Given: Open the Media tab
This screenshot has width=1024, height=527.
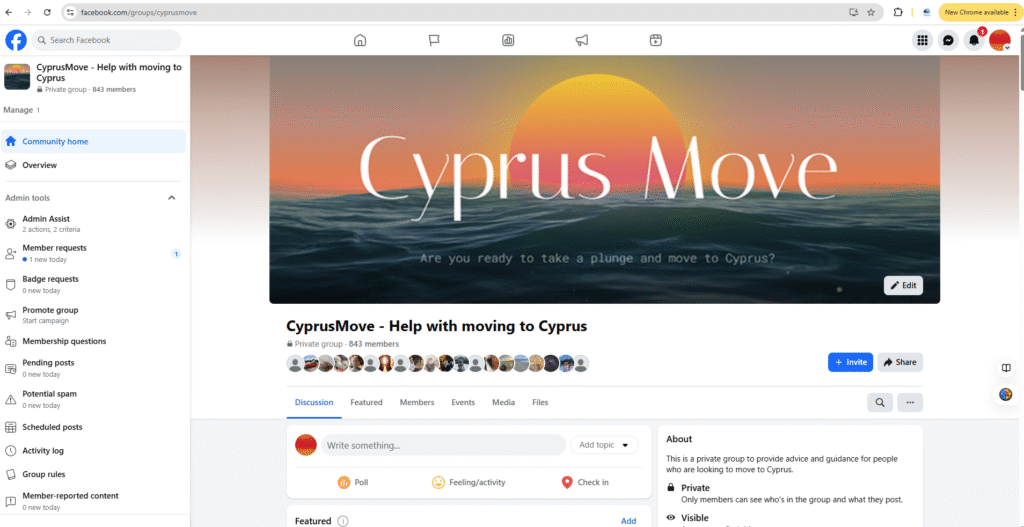Looking at the screenshot, I should pyautogui.click(x=504, y=402).
